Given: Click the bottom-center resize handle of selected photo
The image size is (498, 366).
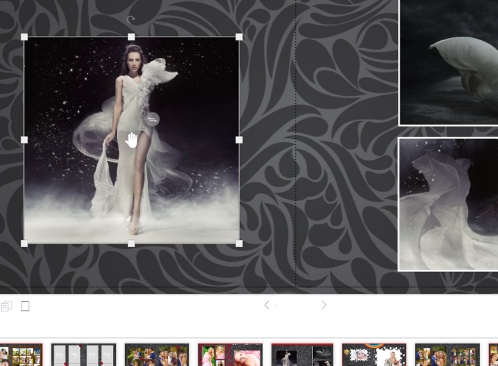Looking at the screenshot, I should (131, 244).
